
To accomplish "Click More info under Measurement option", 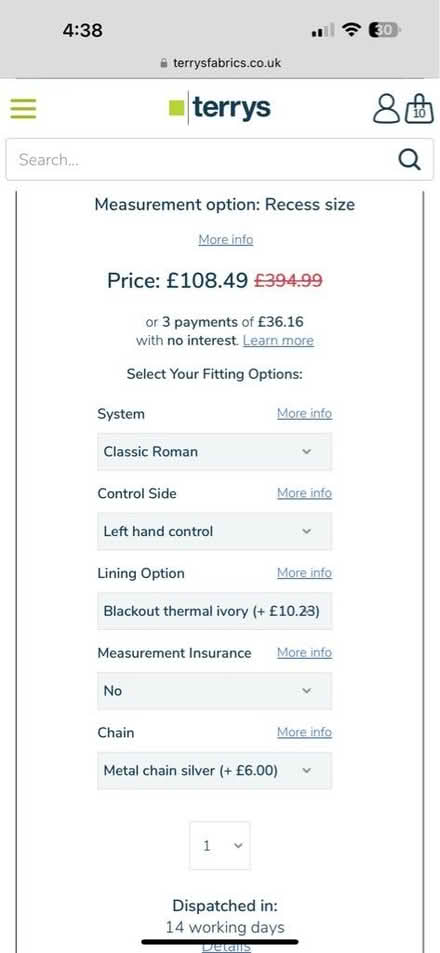I will coord(225,239).
